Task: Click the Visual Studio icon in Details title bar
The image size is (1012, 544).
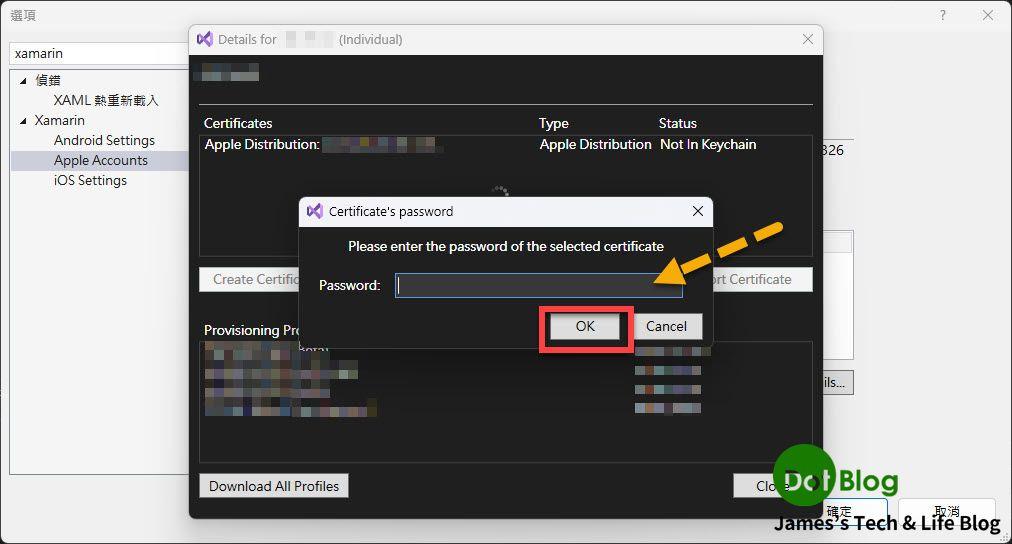Action: (x=205, y=39)
